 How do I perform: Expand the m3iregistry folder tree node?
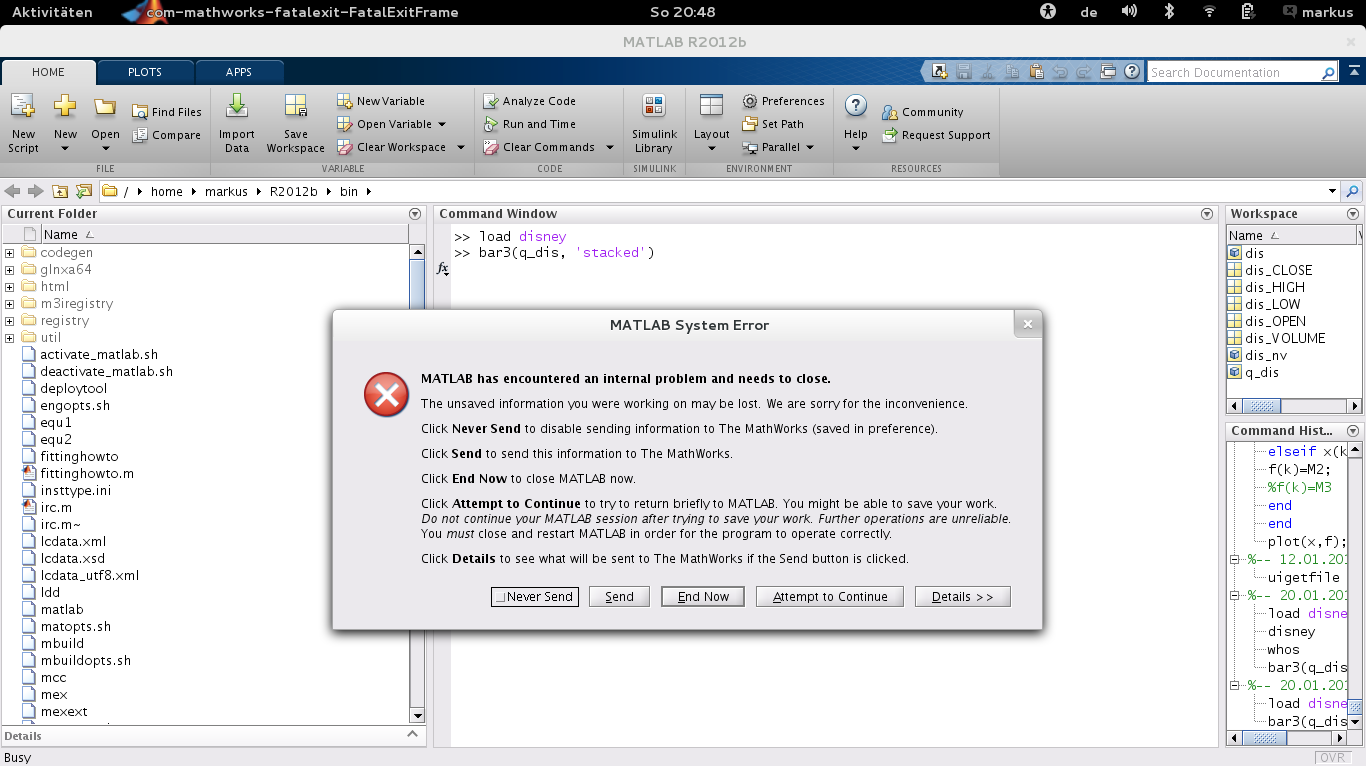[10, 304]
